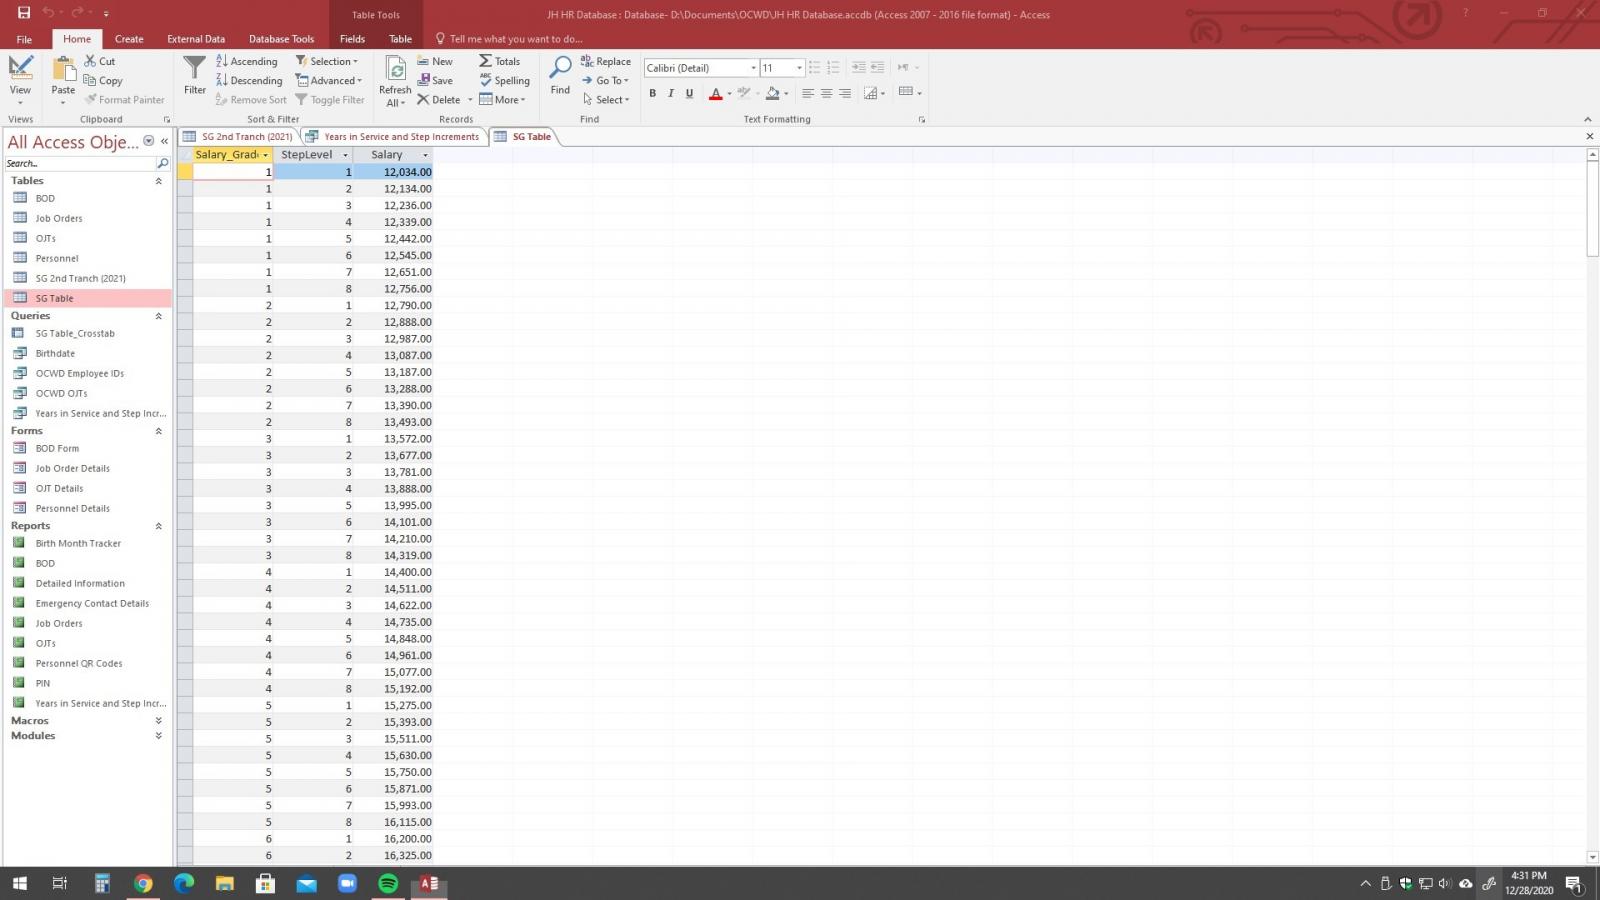
Task: Apply the background fill color
Action: (x=773, y=93)
